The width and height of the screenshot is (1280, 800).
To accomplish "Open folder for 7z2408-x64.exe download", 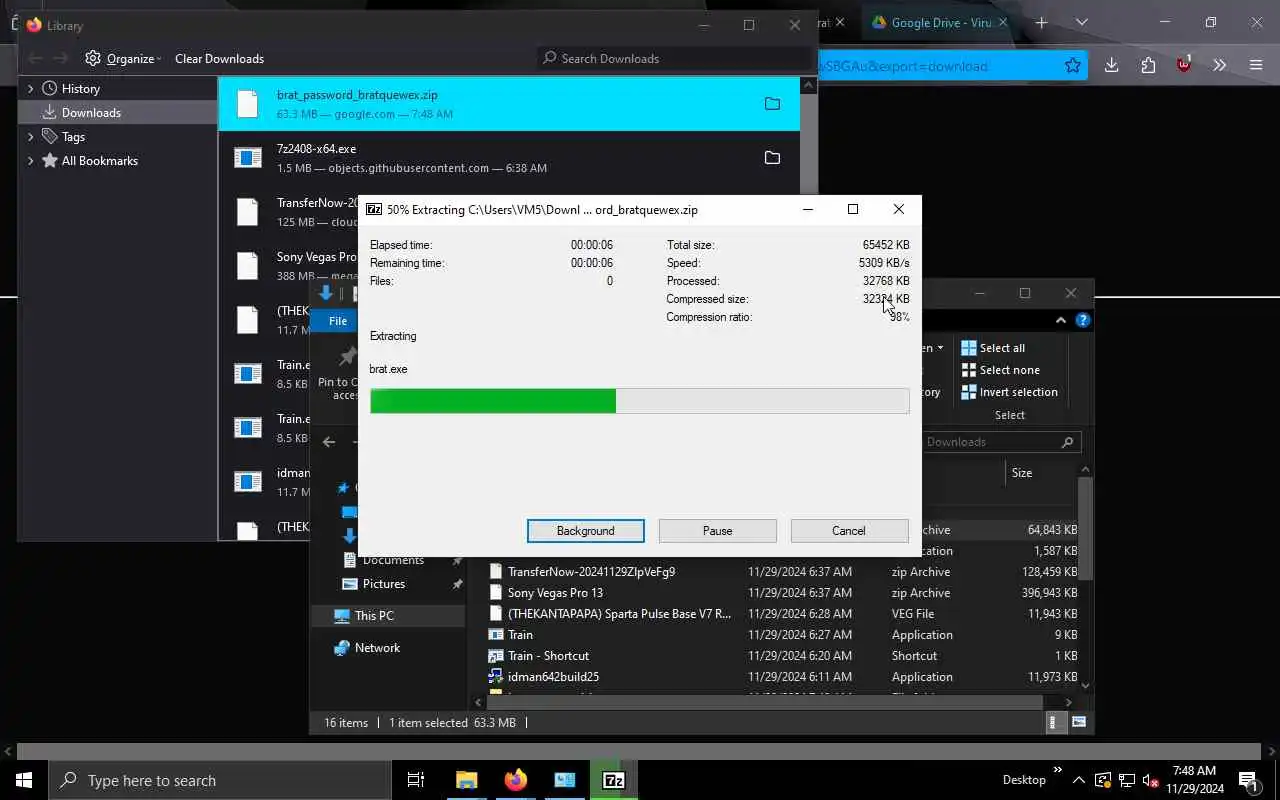I will 772,158.
